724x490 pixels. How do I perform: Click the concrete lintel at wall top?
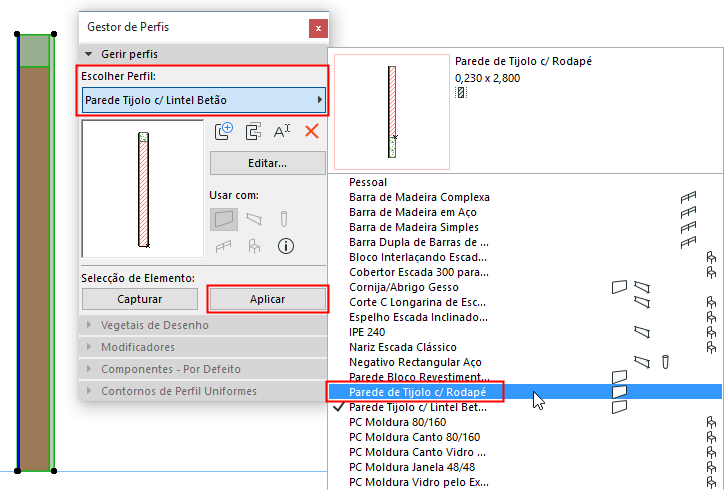34,51
